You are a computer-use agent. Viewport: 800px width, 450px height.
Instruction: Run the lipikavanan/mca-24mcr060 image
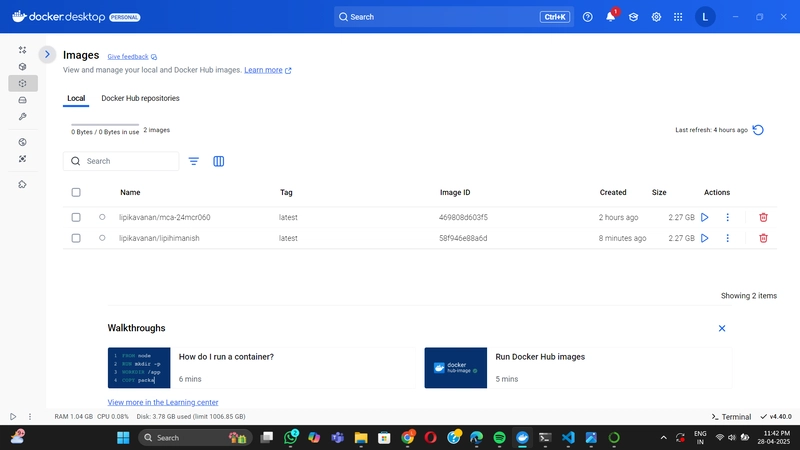[705, 217]
